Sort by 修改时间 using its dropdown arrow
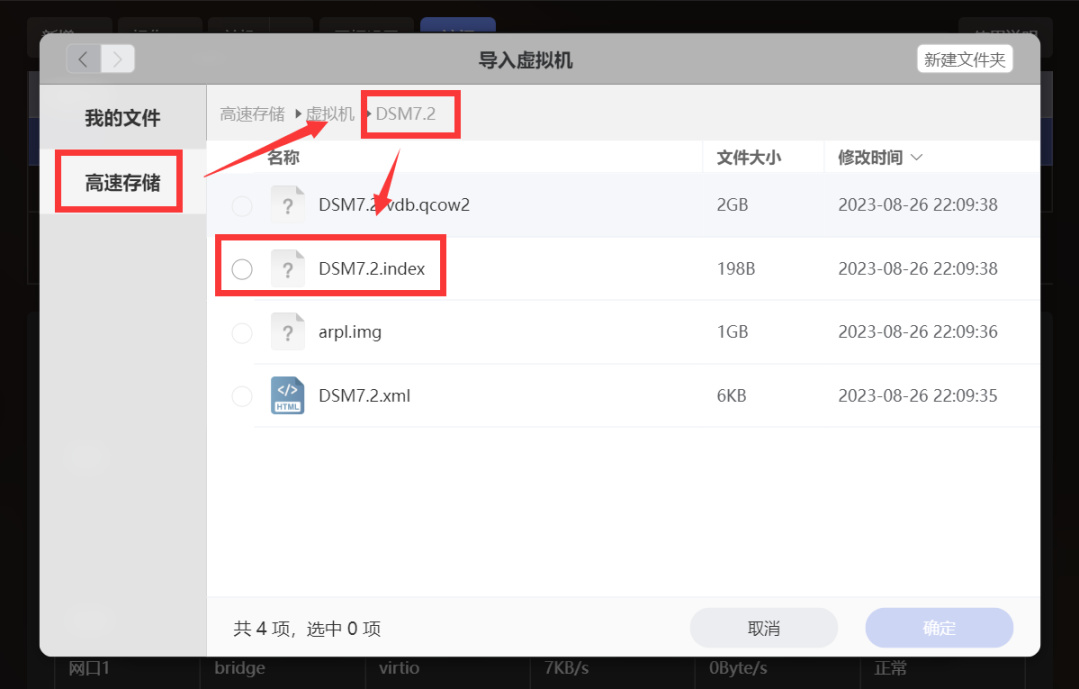Screen dimensions: 1079x689 click(x=916, y=158)
